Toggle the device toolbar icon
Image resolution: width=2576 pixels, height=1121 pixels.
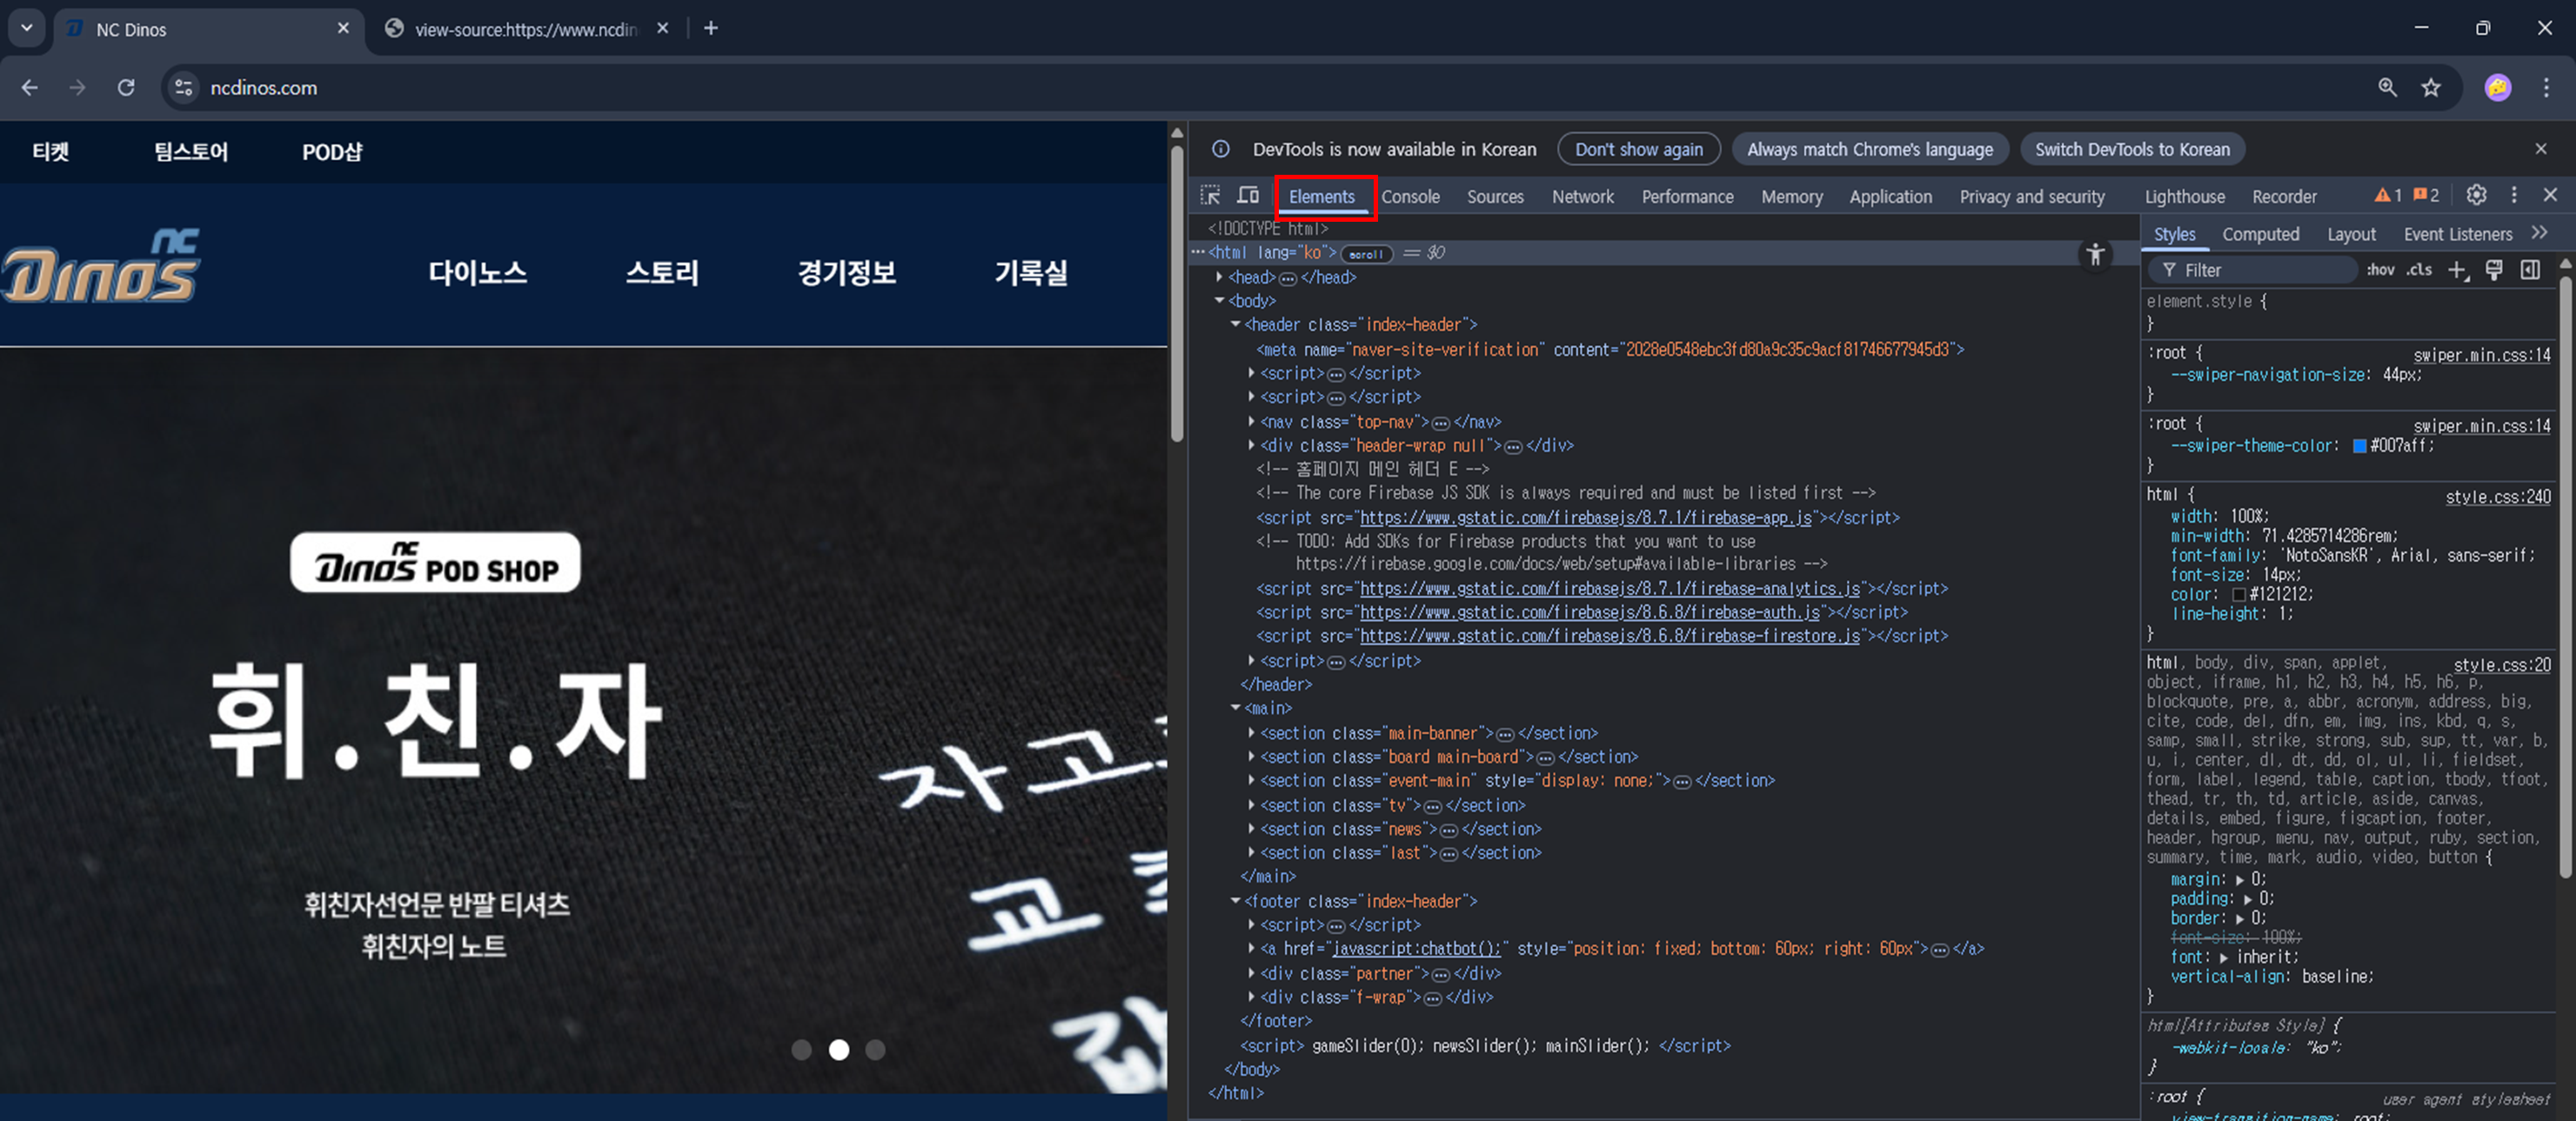point(1248,195)
